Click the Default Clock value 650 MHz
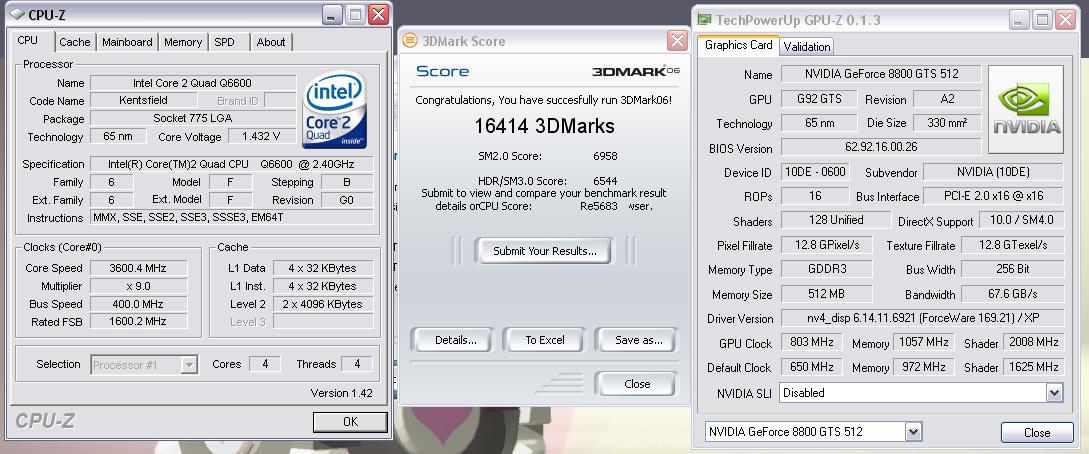The height and width of the screenshot is (454, 1089). click(x=811, y=367)
